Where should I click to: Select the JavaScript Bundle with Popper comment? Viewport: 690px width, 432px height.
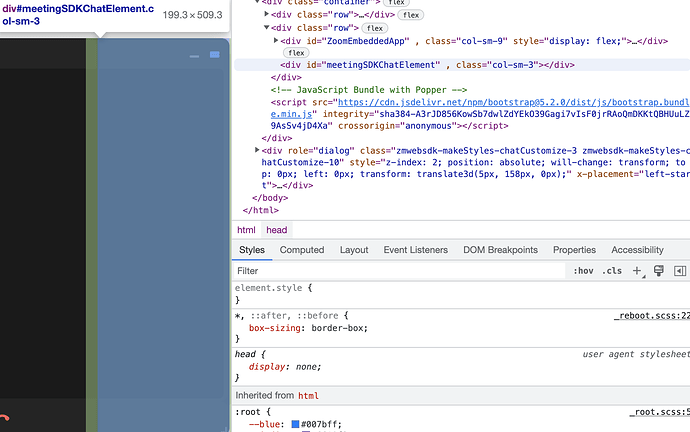(x=369, y=90)
